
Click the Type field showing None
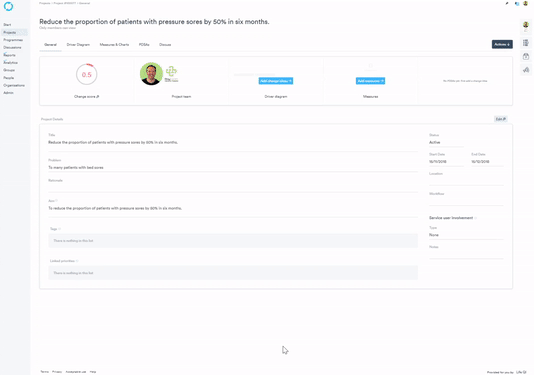pos(466,235)
